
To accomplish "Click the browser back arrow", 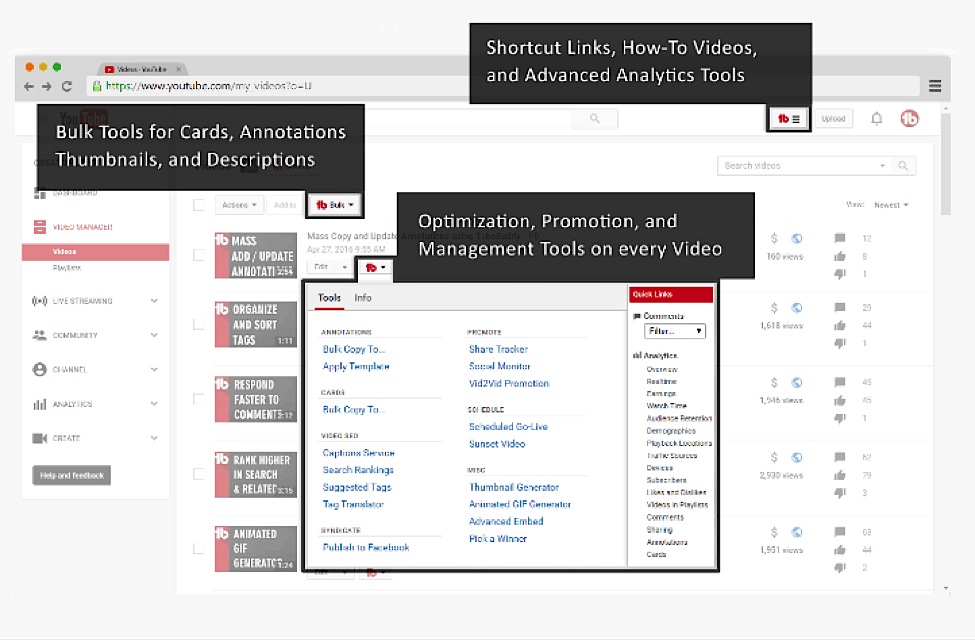I will pos(29,86).
